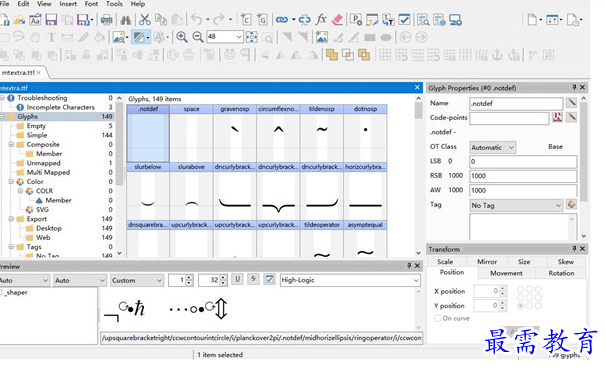
Task: Click the validate checkmark window icon
Action: [404, 19]
